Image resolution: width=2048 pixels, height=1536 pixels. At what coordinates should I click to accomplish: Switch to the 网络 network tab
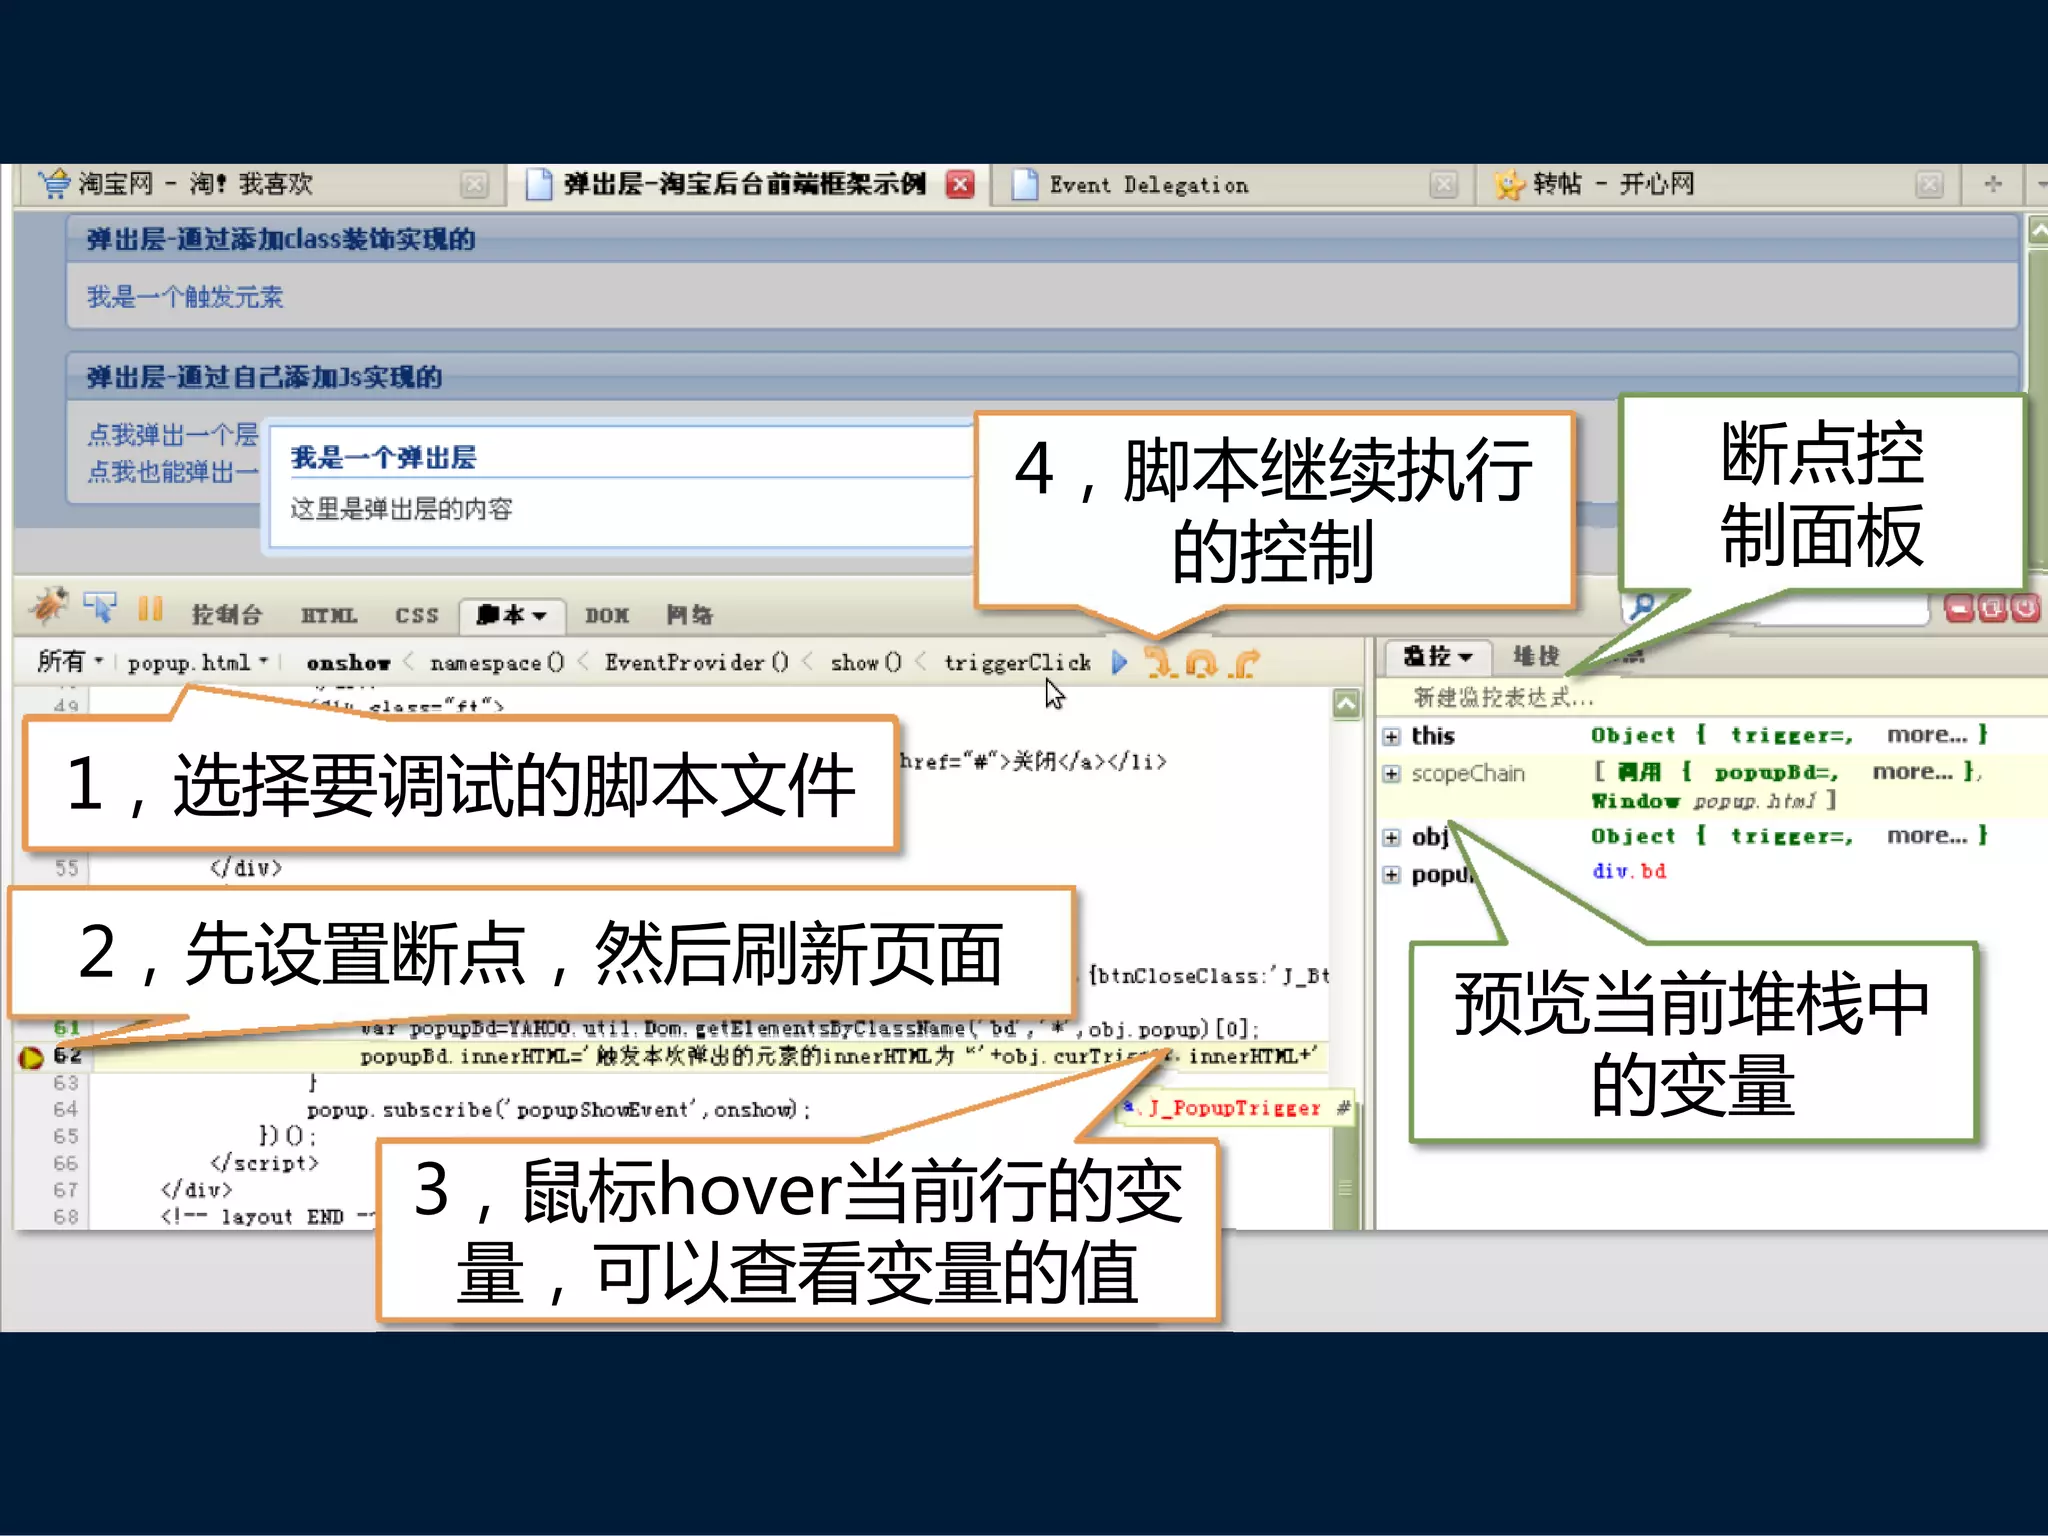click(x=690, y=615)
